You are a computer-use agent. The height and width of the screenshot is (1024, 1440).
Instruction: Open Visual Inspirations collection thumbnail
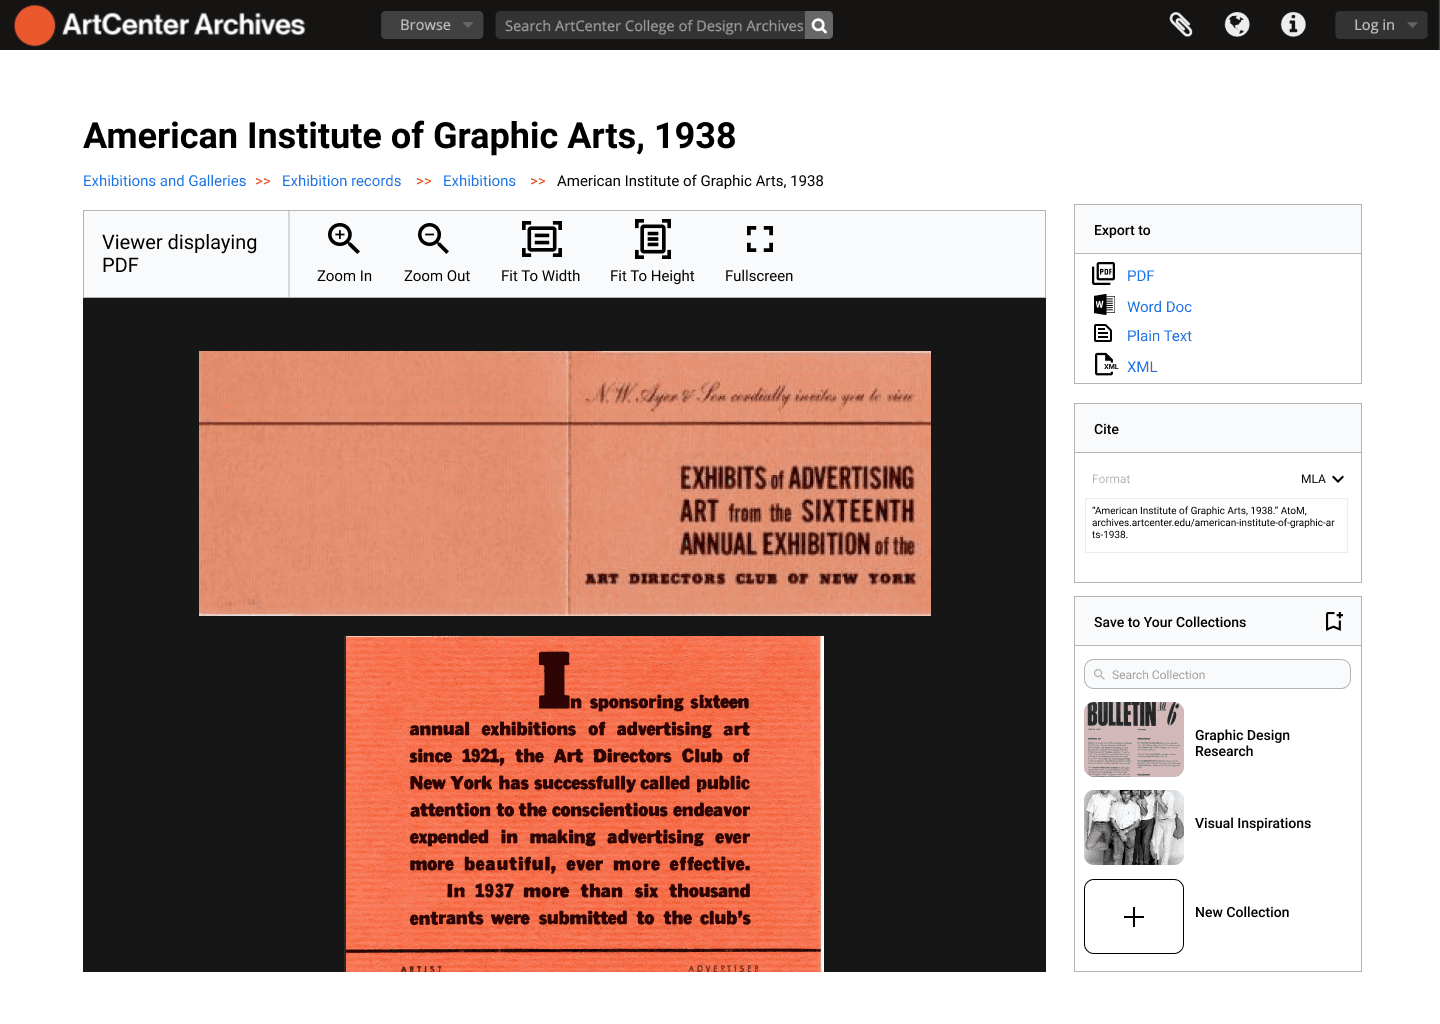tap(1134, 828)
